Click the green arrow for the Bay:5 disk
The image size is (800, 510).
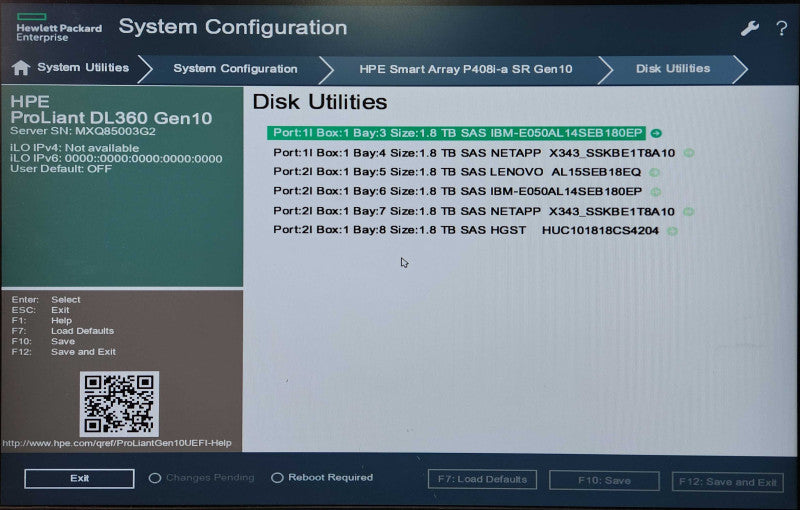(x=654, y=172)
